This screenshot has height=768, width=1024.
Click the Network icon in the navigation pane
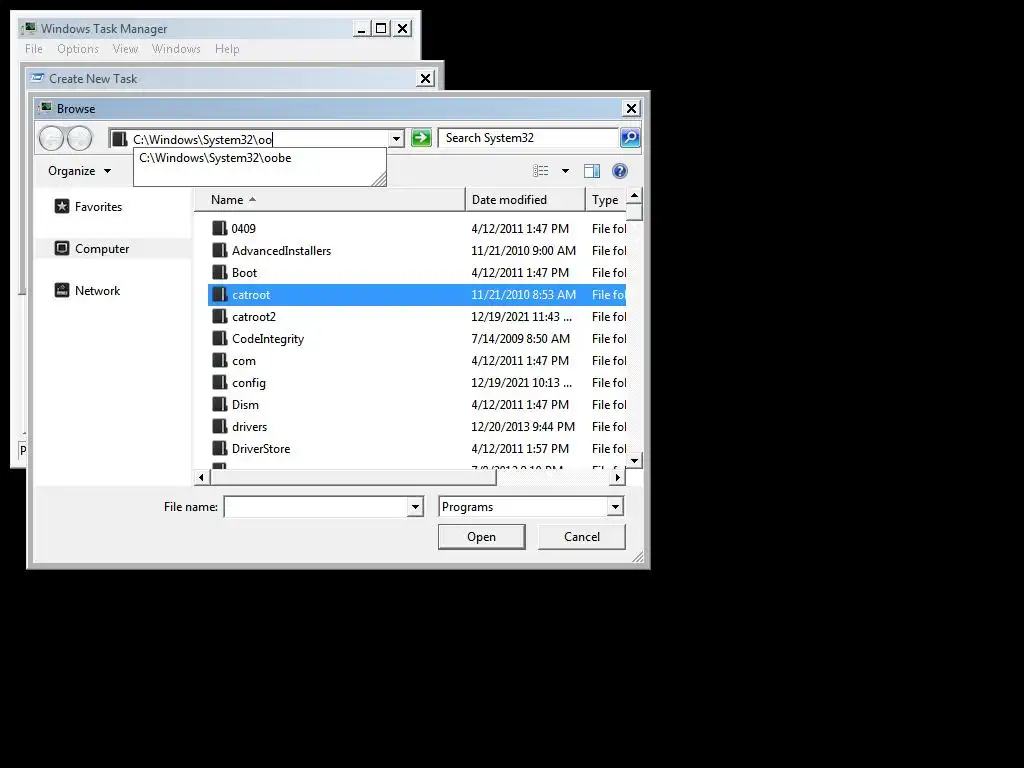click(62, 291)
